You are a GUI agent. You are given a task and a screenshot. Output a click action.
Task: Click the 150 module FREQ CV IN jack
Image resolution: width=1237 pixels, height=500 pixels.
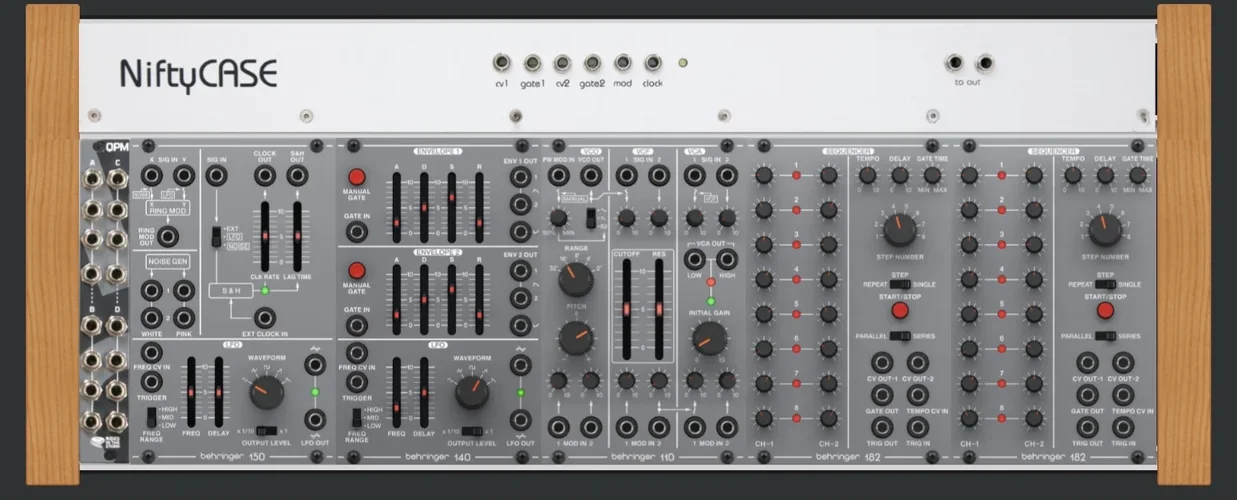point(151,352)
